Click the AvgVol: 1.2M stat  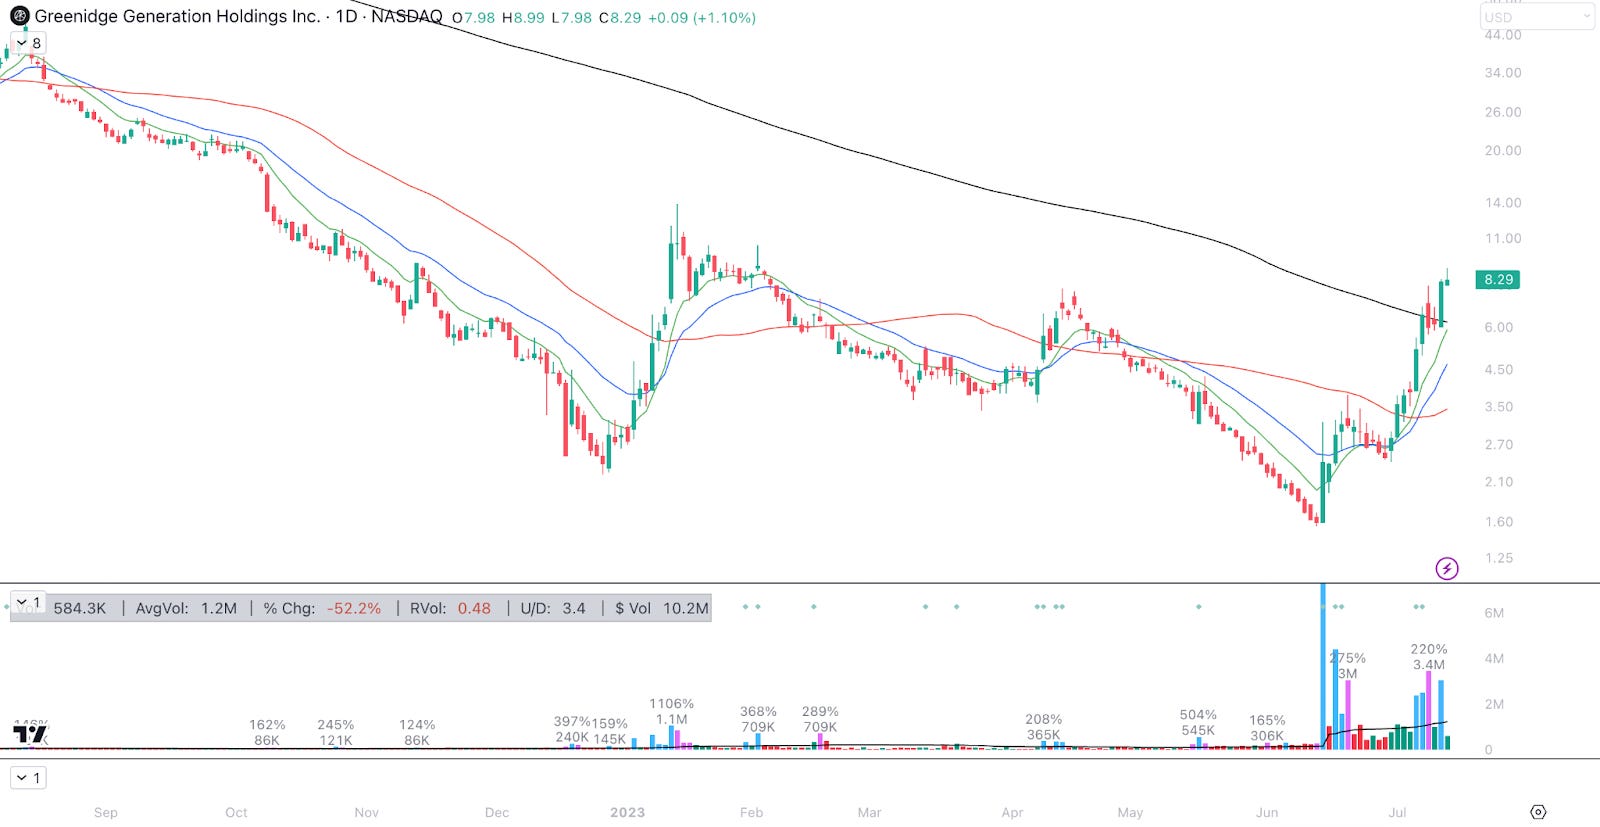(x=186, y=608)
